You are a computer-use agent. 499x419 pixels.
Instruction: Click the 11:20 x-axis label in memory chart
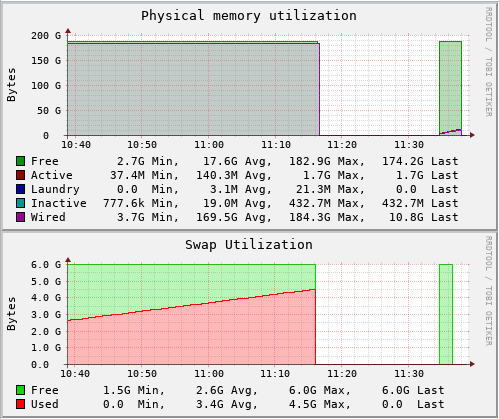pos(342,145)
